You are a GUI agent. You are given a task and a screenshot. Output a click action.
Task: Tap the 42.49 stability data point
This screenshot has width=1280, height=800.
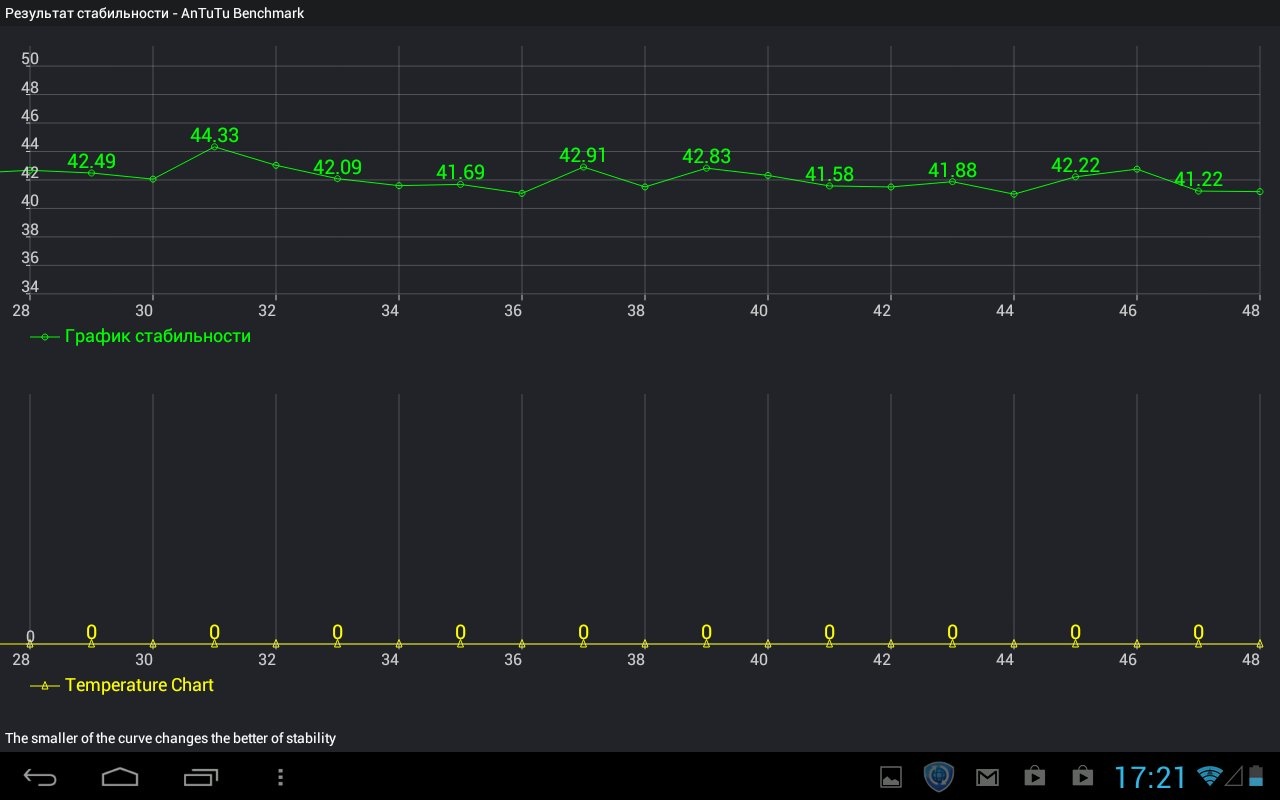[91, 173]
